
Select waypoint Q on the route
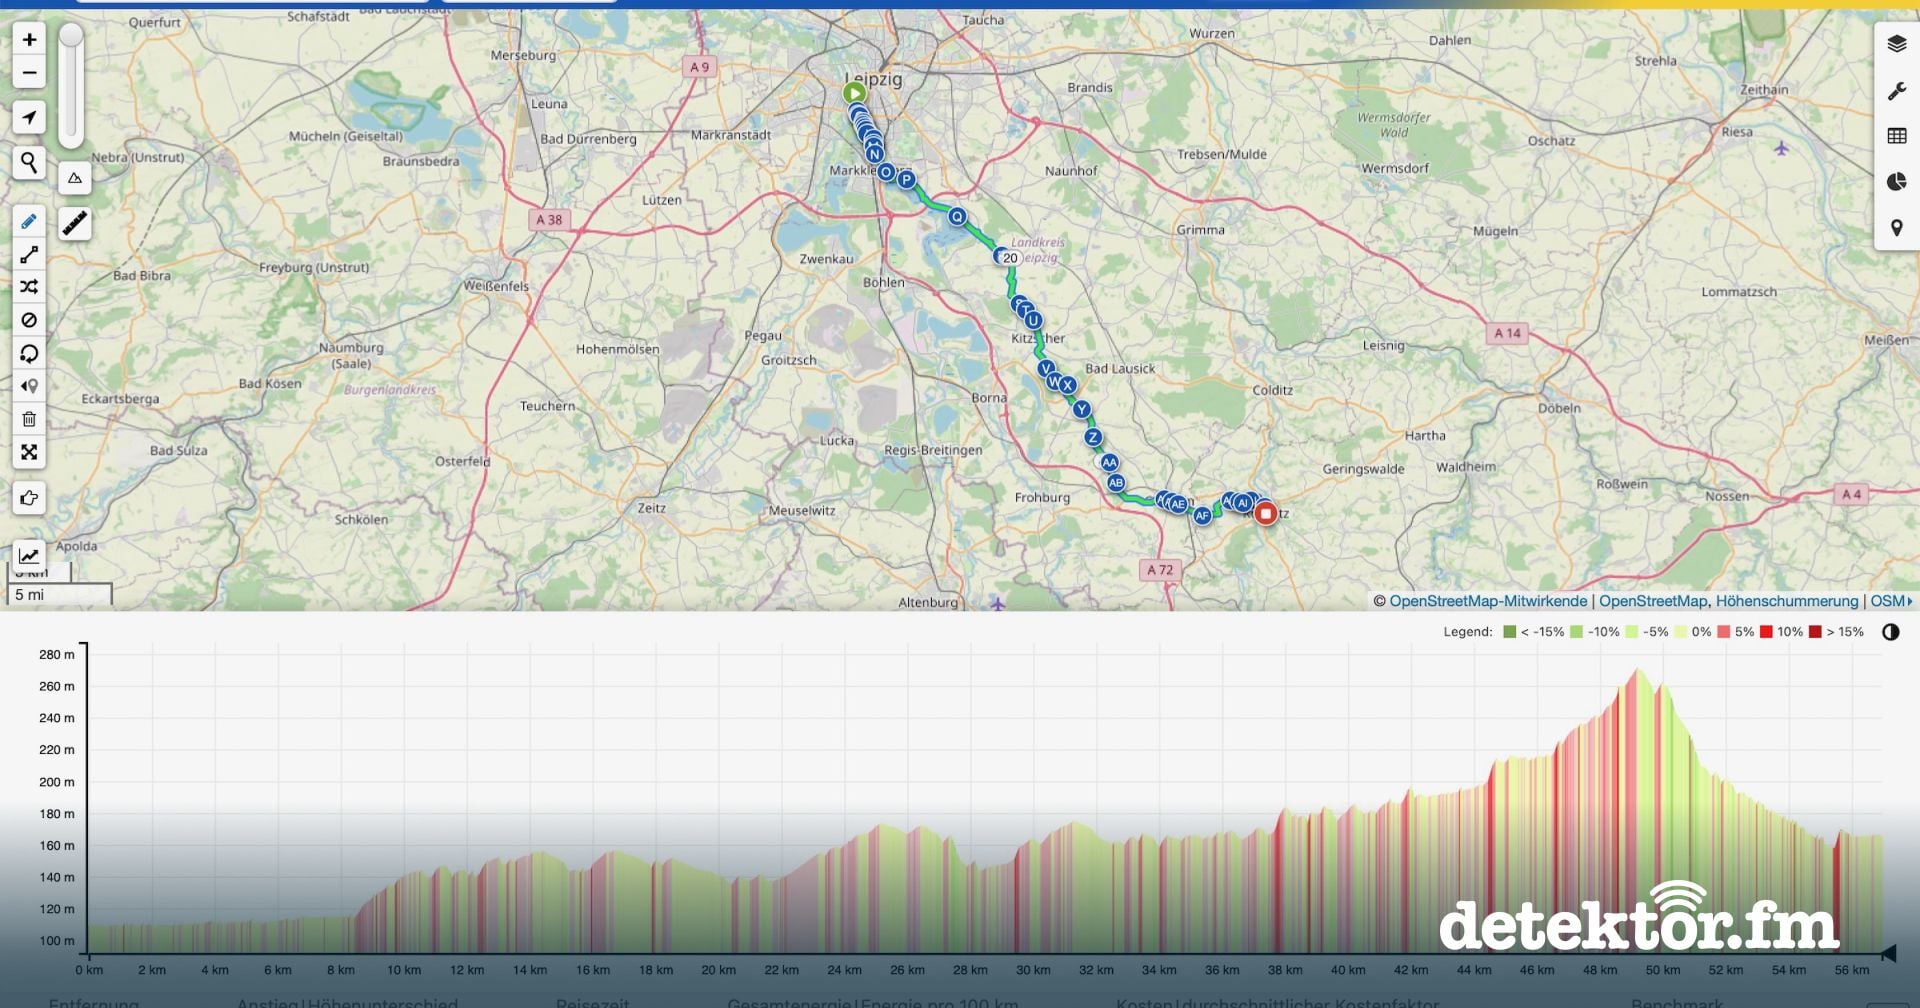tap(957, 217)
